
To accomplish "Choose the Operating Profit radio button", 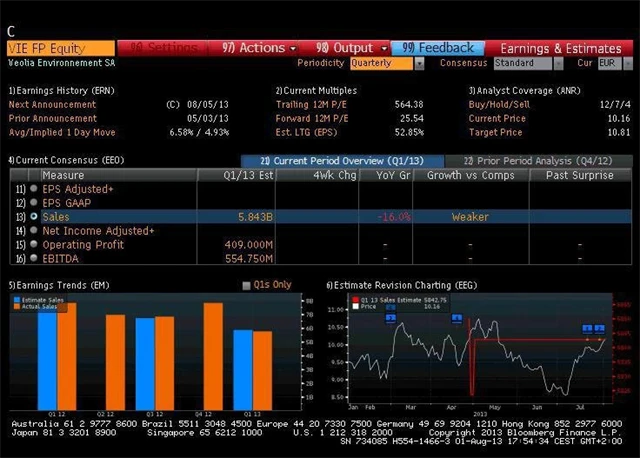I will pos(34,244).
